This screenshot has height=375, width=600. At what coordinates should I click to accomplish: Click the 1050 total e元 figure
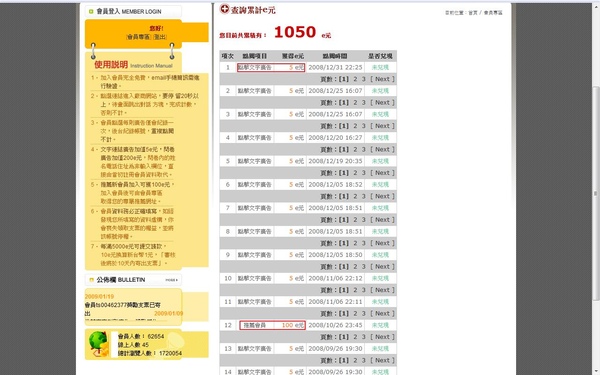(295, 32)
